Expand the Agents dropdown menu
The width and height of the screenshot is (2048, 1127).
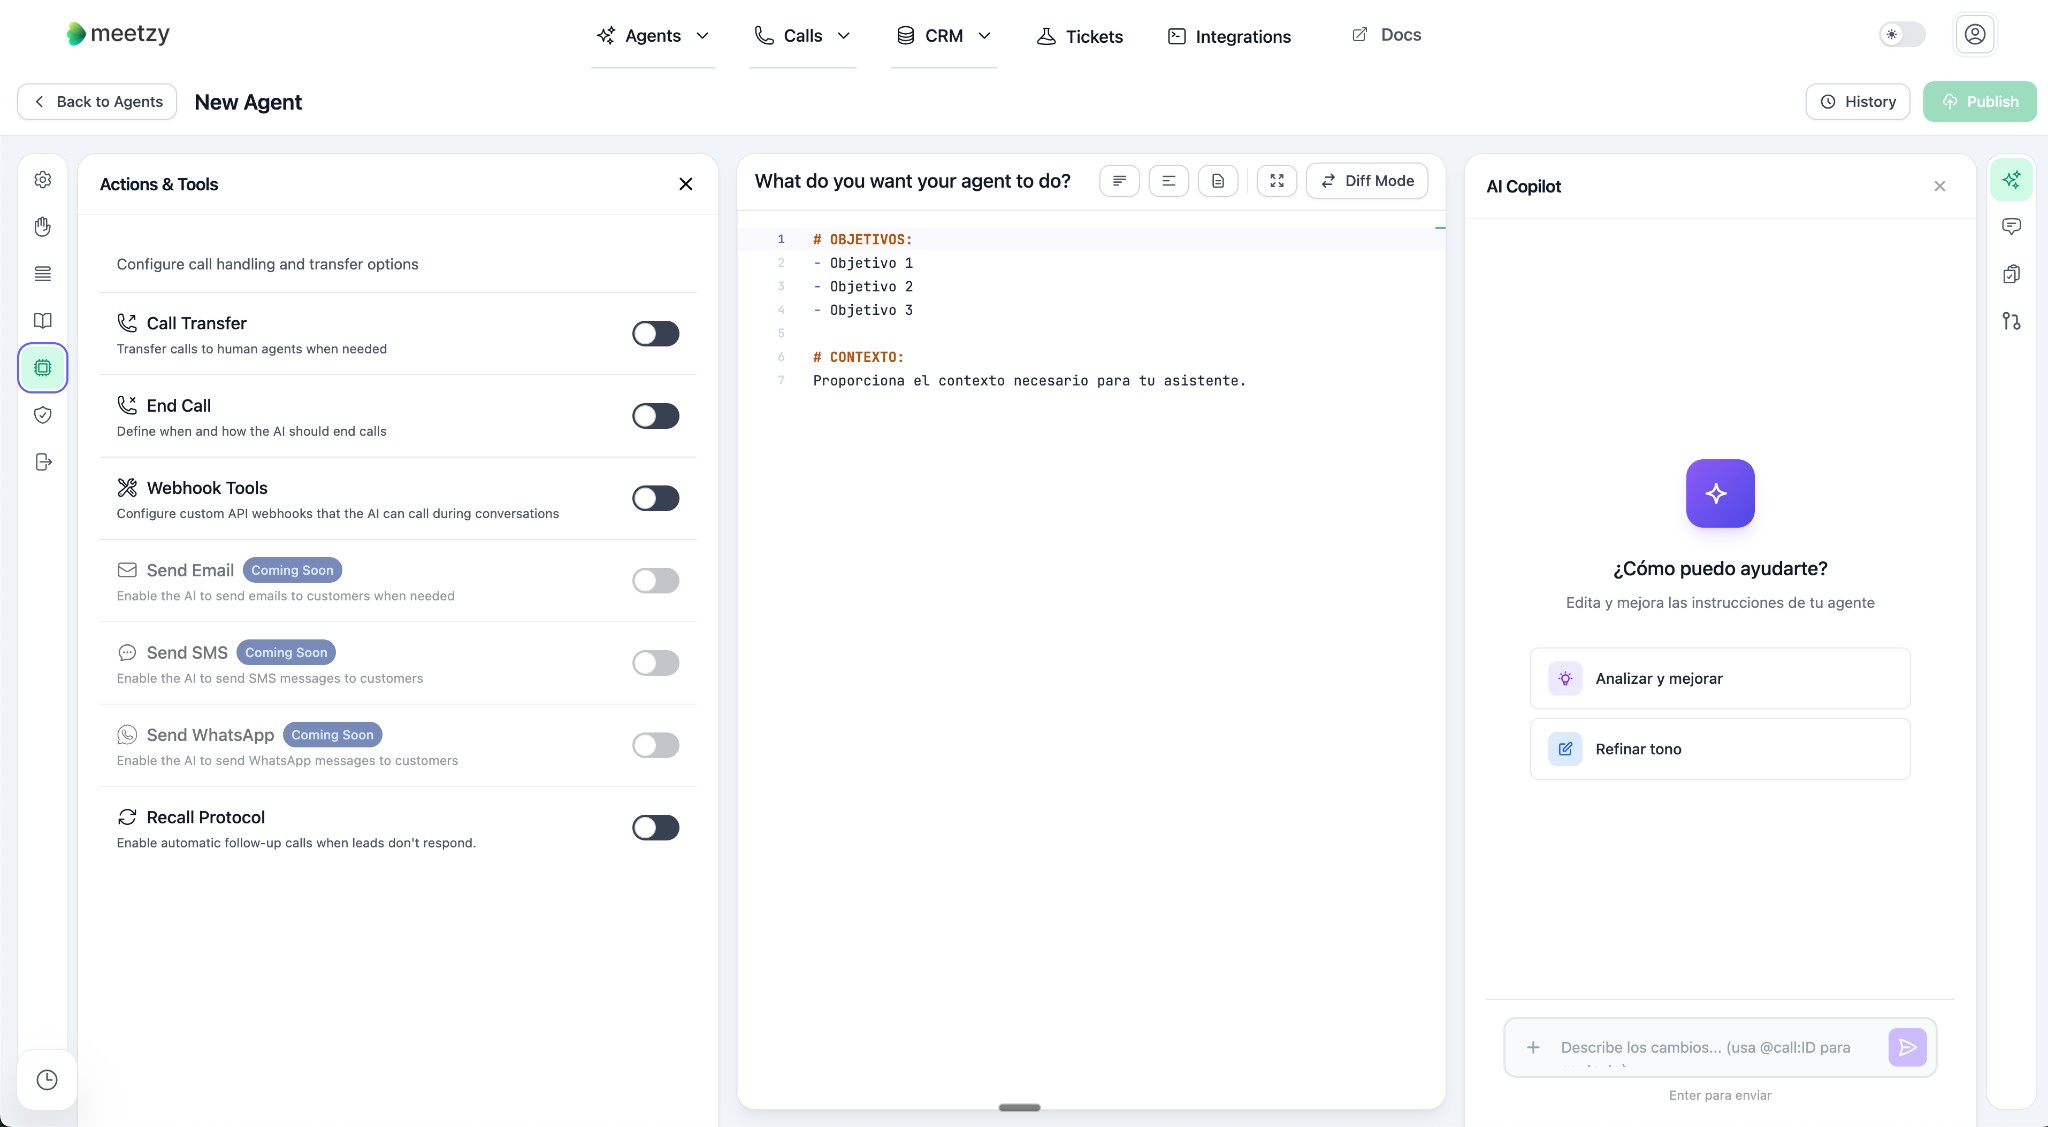(653, 36)
